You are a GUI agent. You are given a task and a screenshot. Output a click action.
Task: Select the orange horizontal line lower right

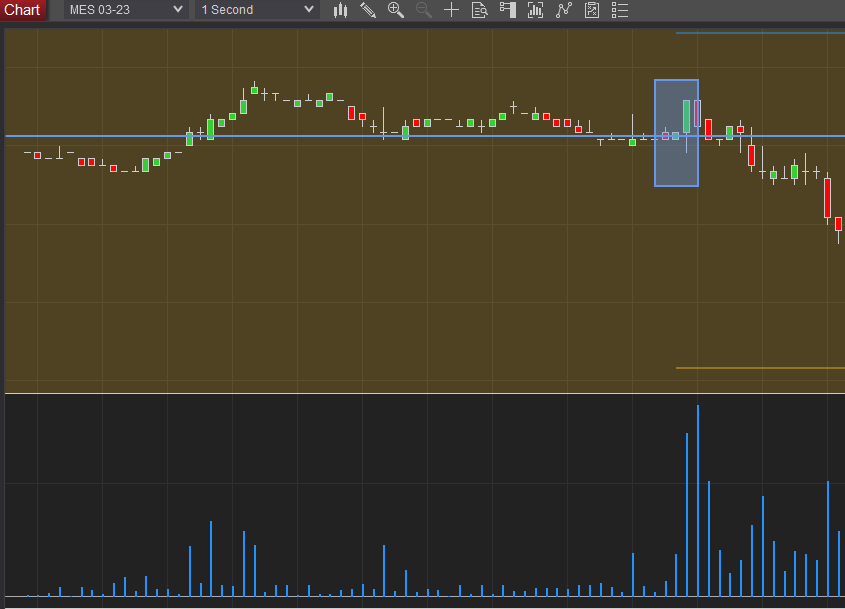pyautogui.click(x=760, y=368)
